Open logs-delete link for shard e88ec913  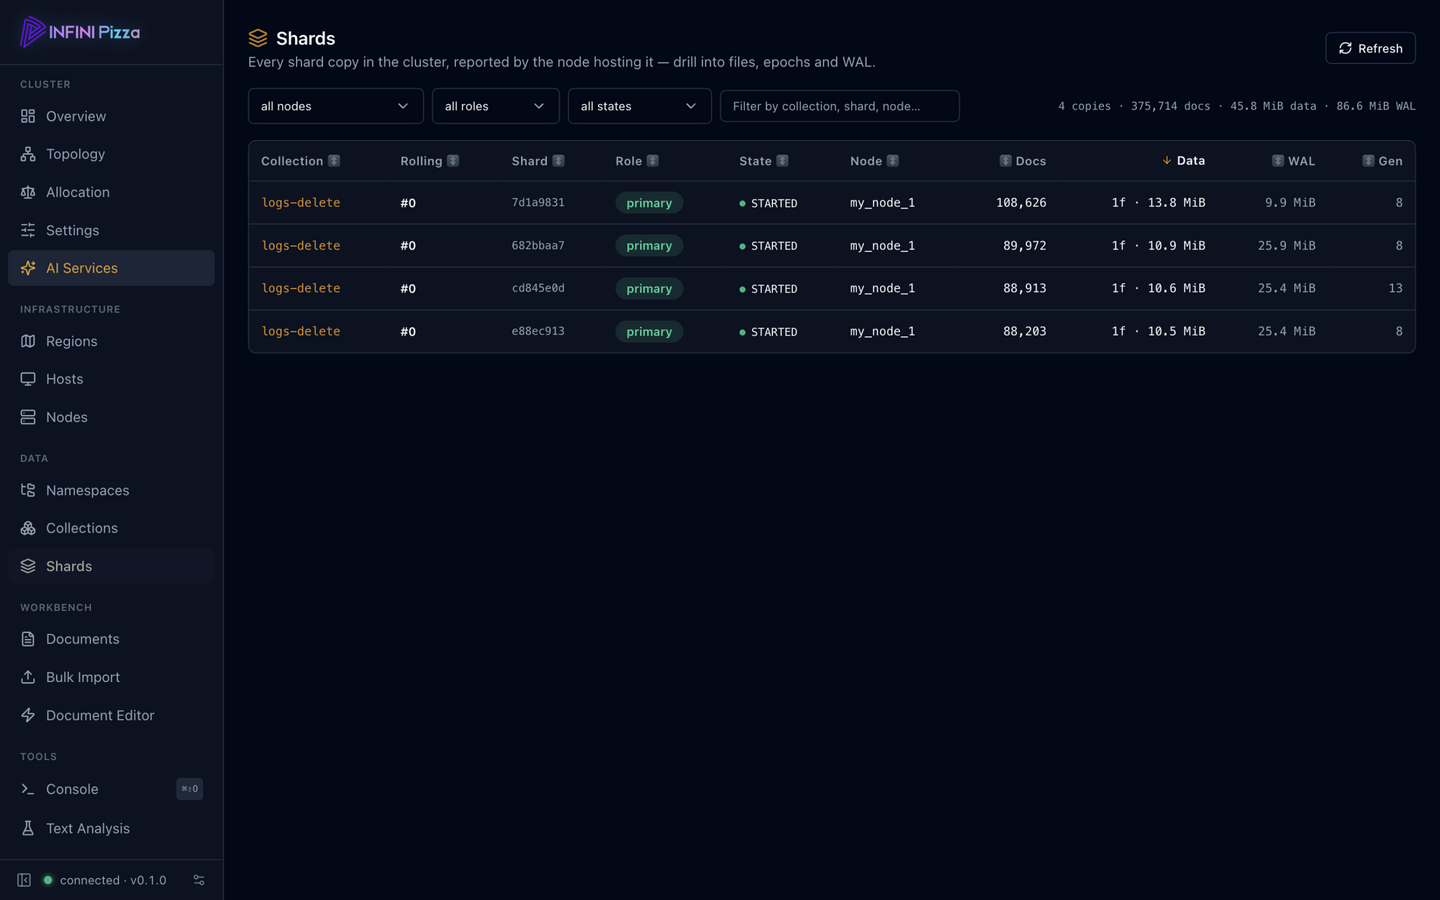coord(301,332)
